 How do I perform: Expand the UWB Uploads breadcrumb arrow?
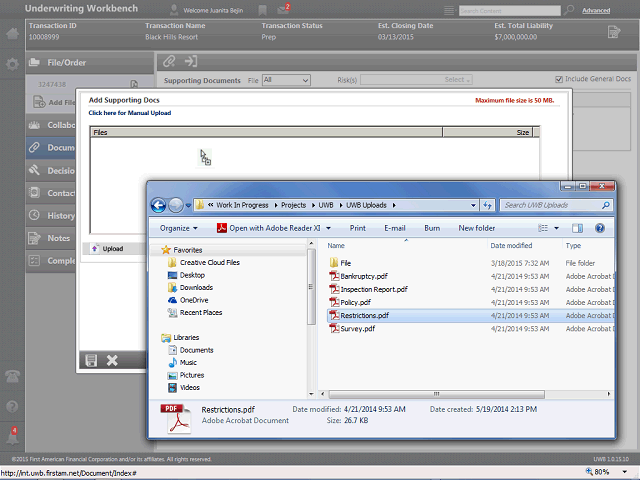point(394,205)
